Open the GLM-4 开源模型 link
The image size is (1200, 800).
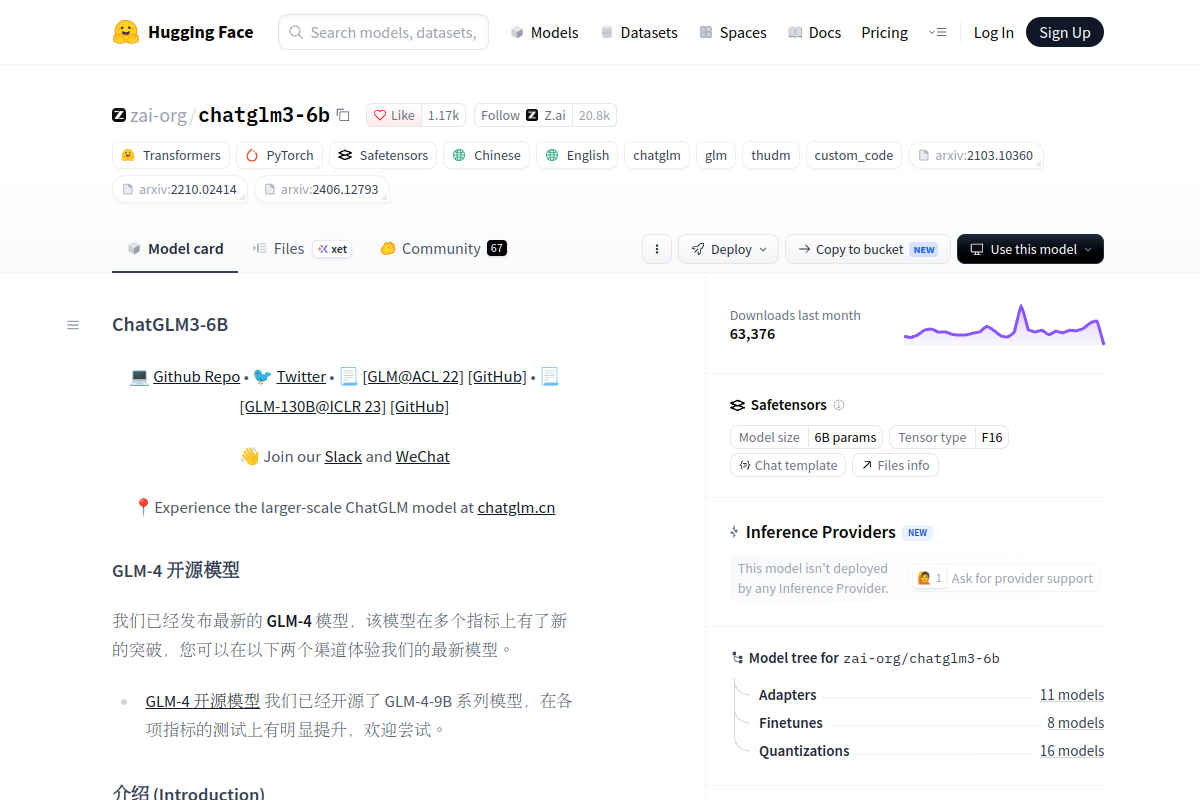point(203,701)
